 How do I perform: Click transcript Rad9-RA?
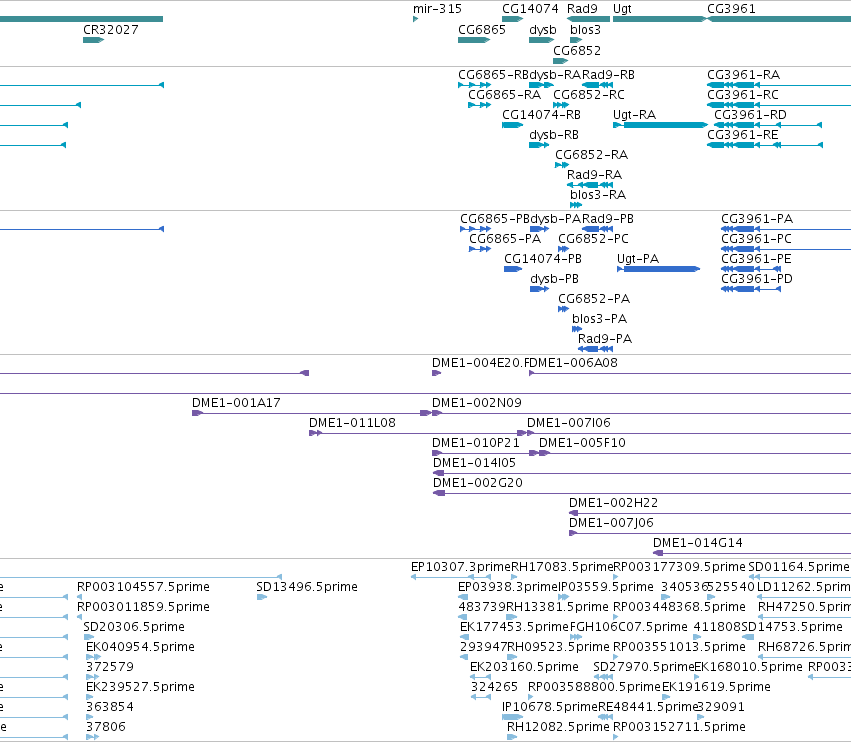click(594, 175)
